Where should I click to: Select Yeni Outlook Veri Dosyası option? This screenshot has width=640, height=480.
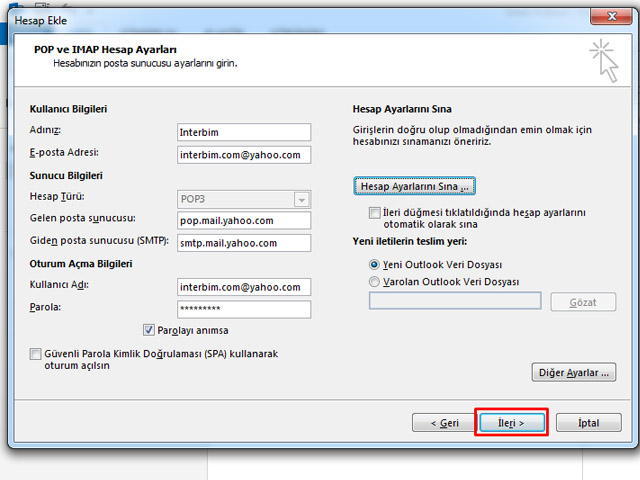(x=375, y=265)
